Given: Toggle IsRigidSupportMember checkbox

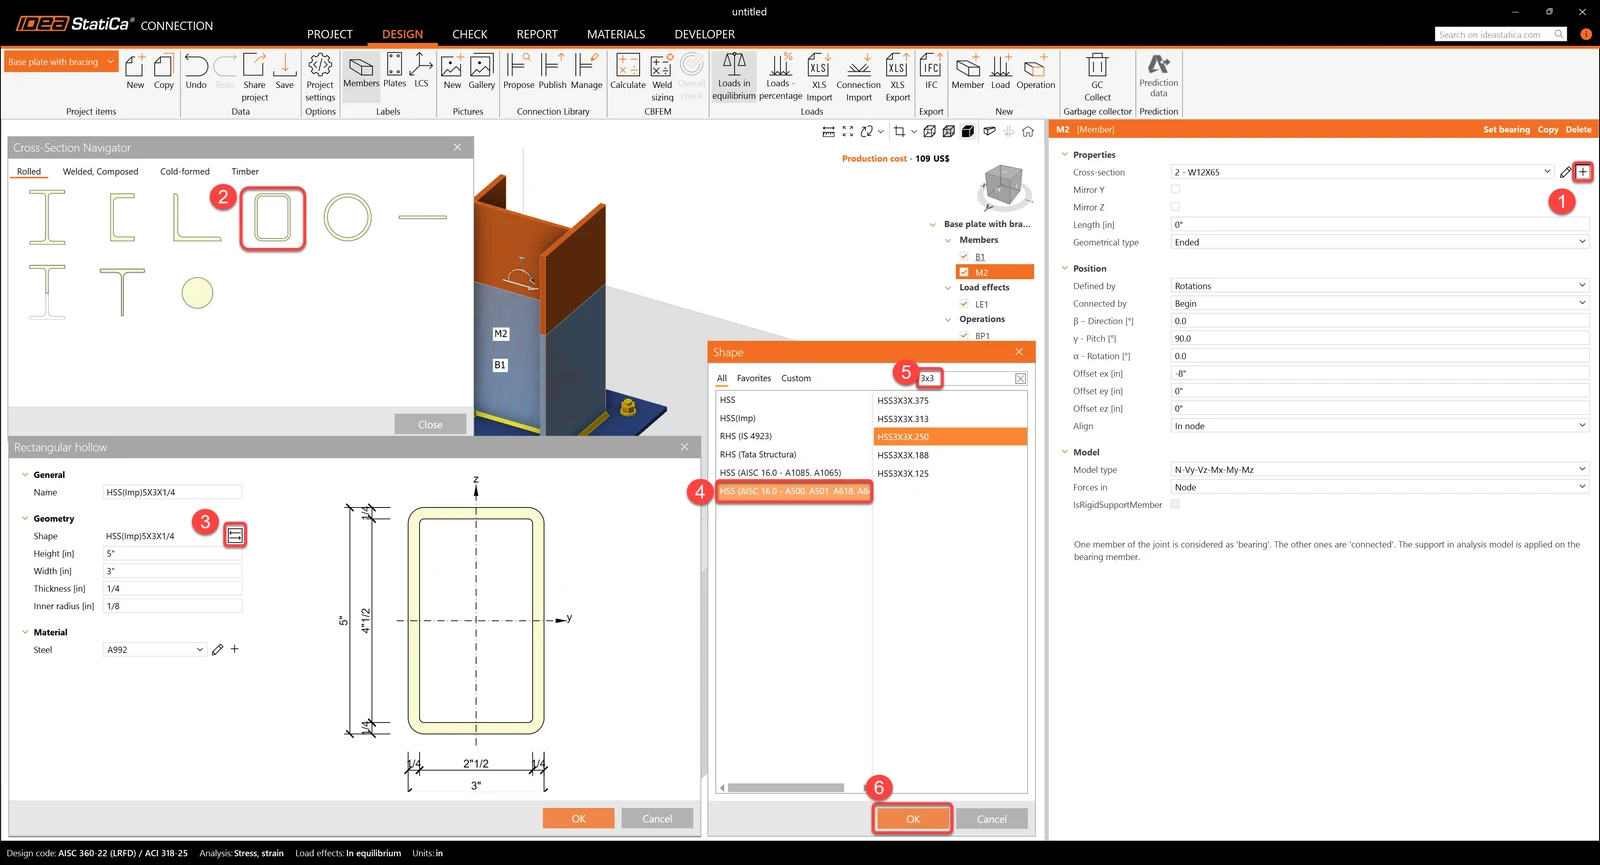Looking at the screenshot, I should point(1175,504).
